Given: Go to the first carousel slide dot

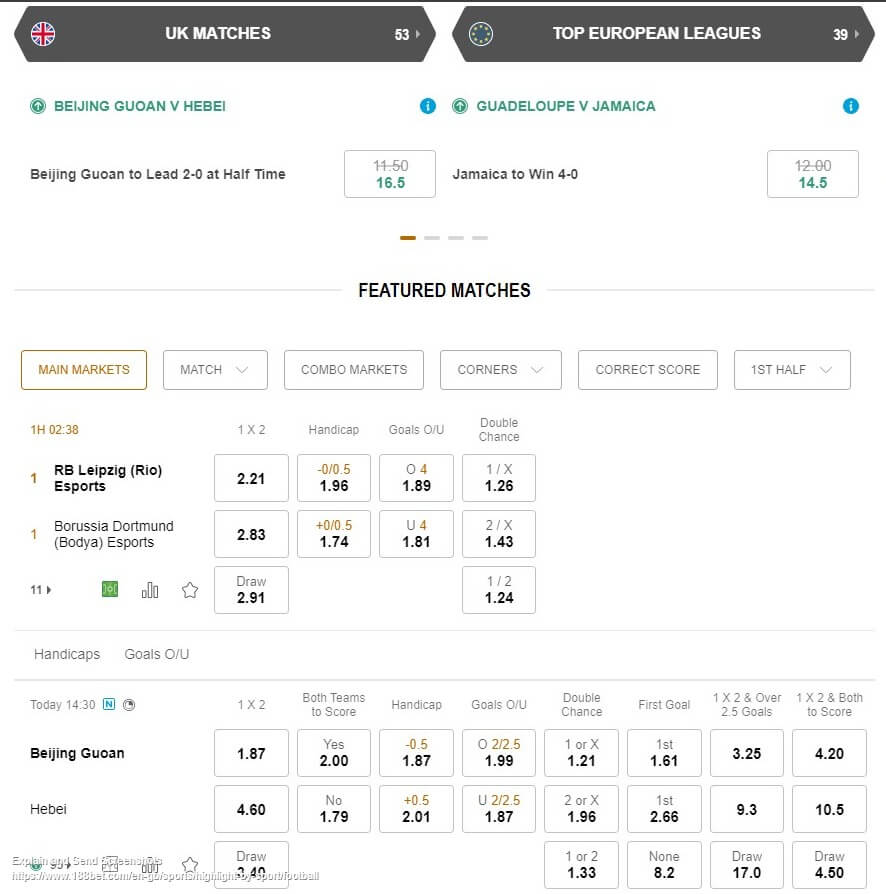Looking at the screenshot, I should pyautogui.click(x=408, y=238).
